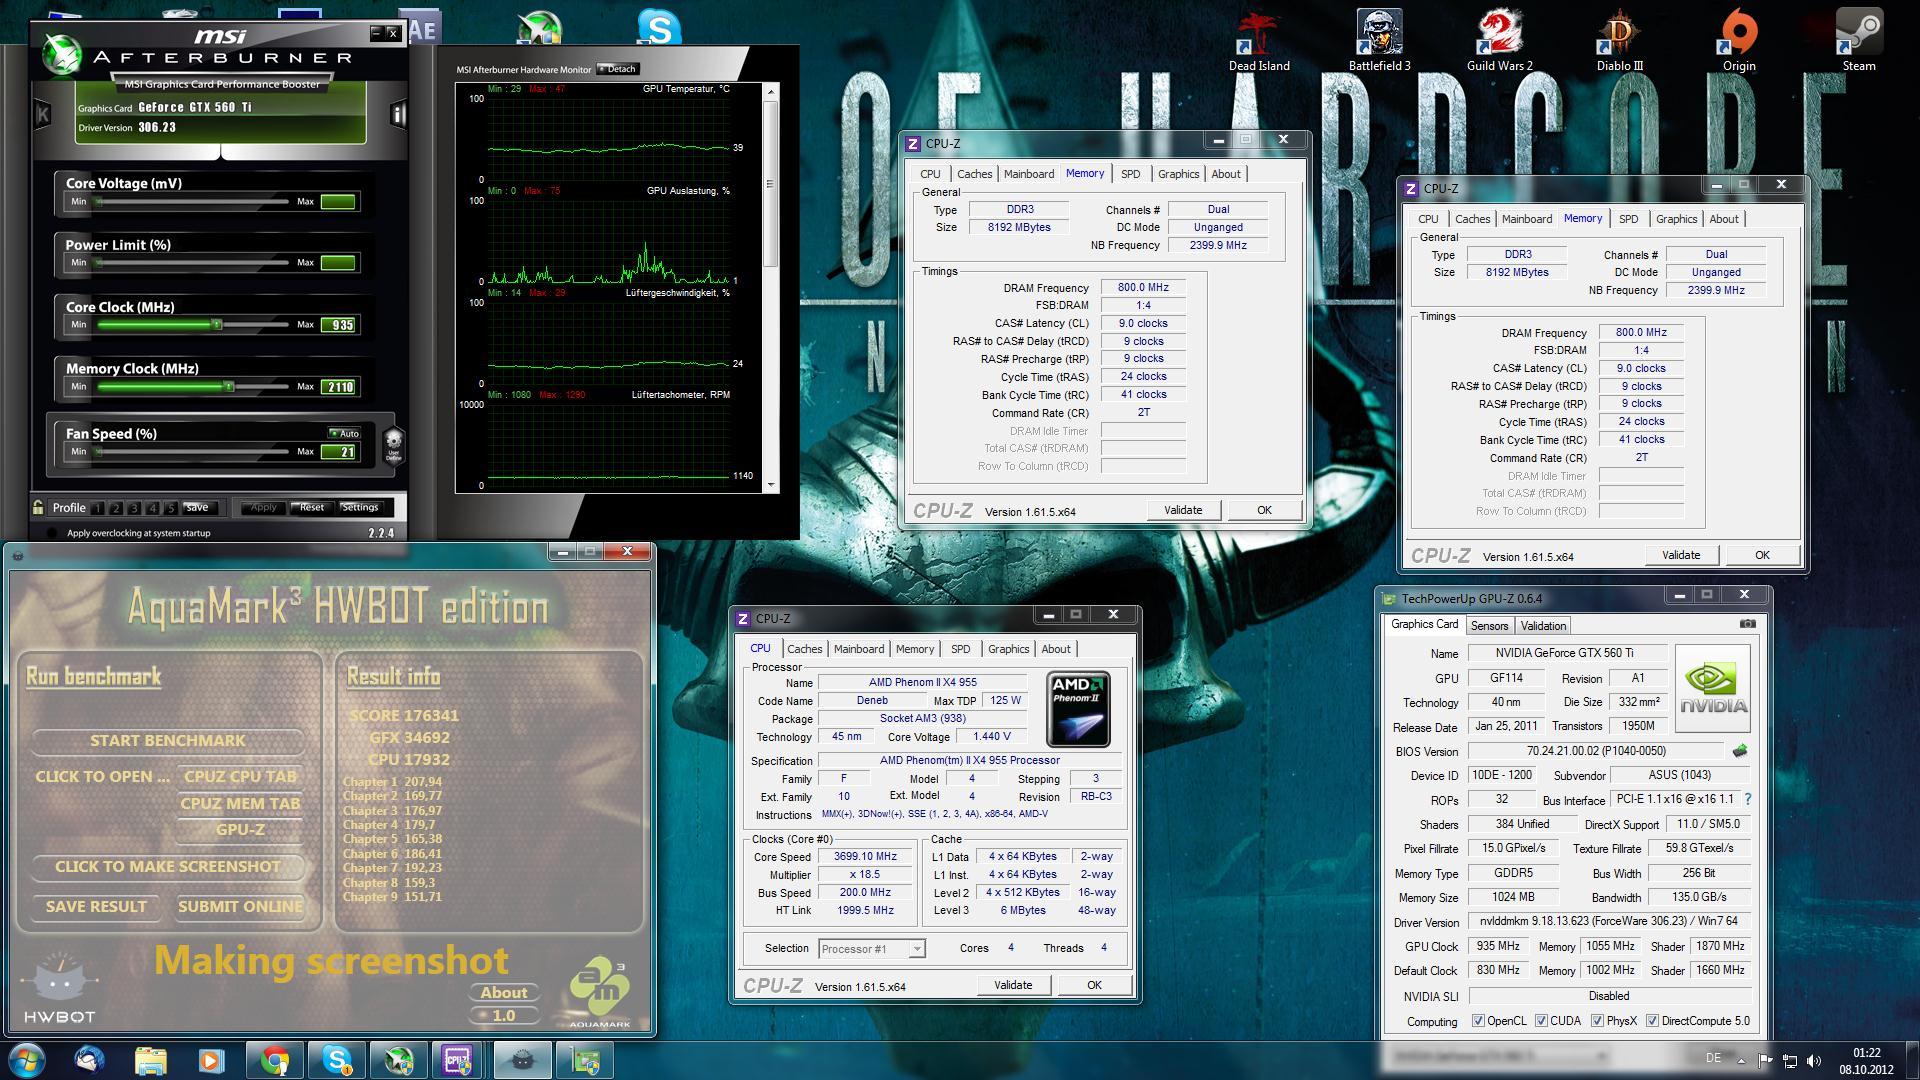1920x1080 pixels.
Task: Click the Afterburner 'K' side button
Action: point(43,113)
